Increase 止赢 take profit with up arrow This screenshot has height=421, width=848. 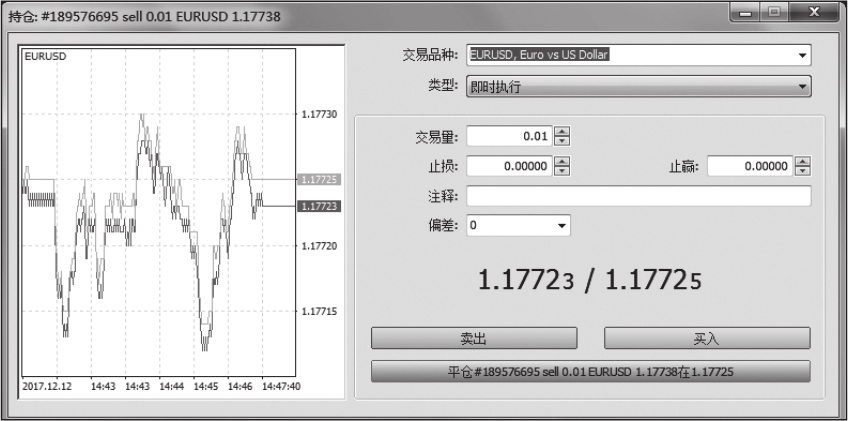(803, 161)
